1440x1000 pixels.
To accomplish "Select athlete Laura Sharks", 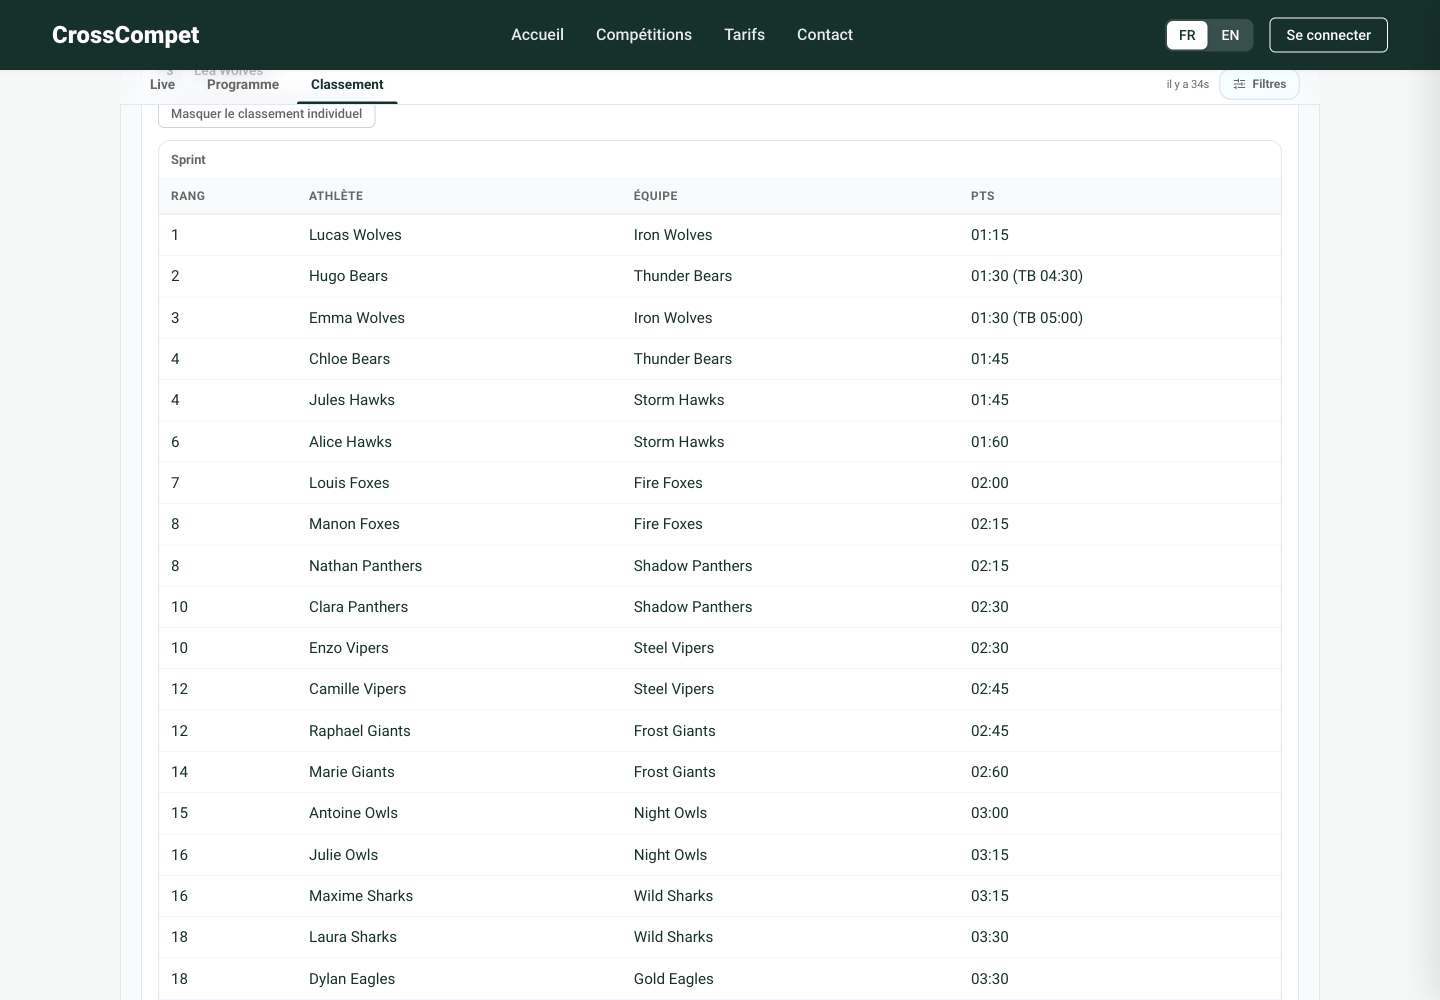I will [353, 937].
